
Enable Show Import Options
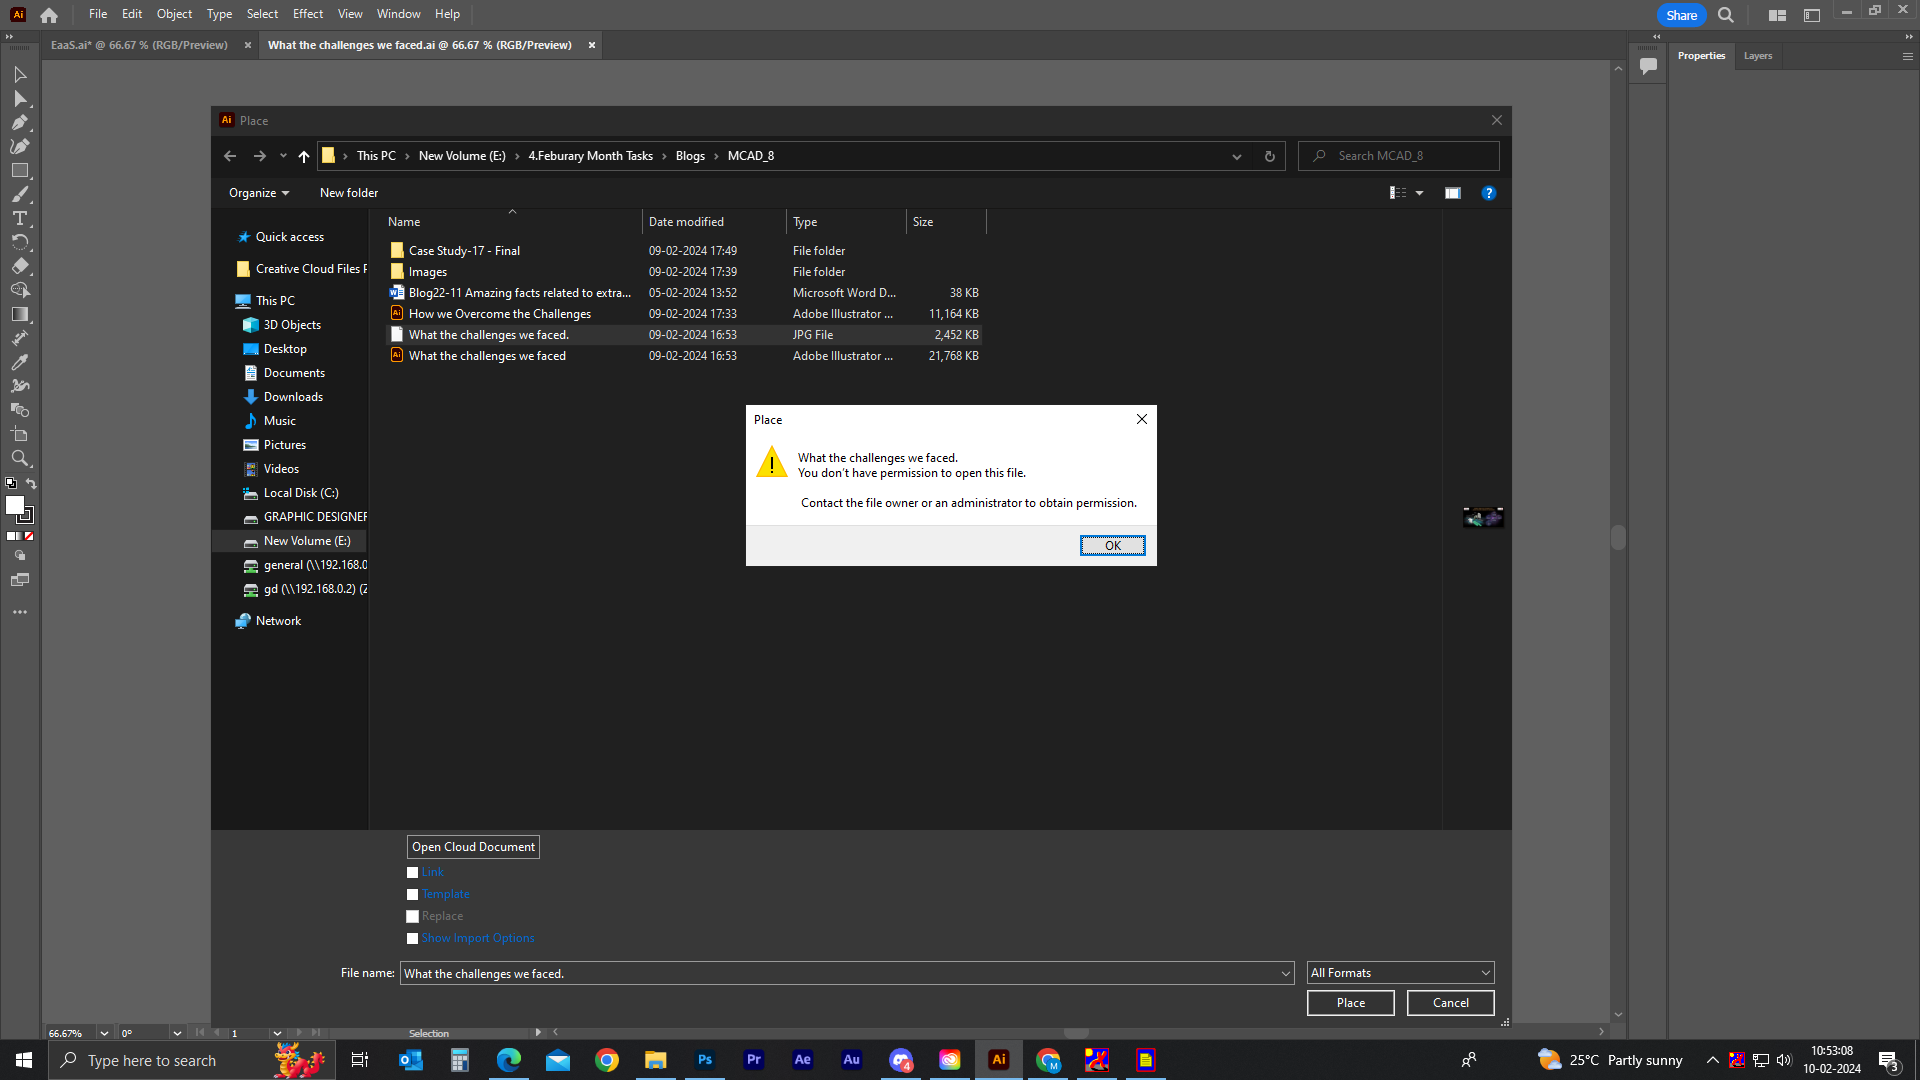pos(412,938)
